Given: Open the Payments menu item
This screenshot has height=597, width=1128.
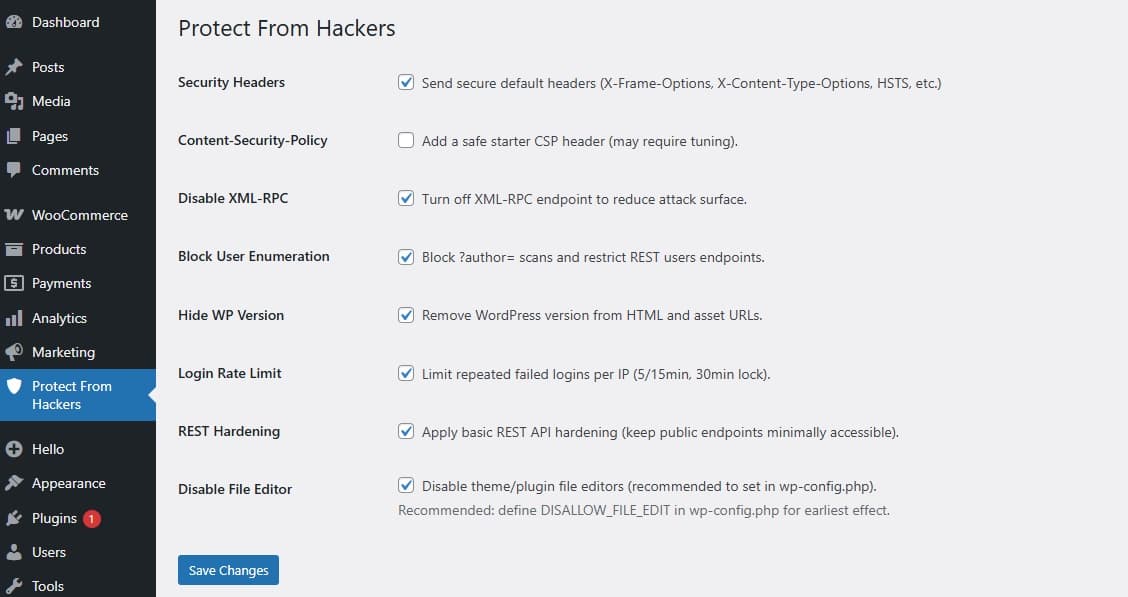Looking at the screenshot, I should (61, 283).
